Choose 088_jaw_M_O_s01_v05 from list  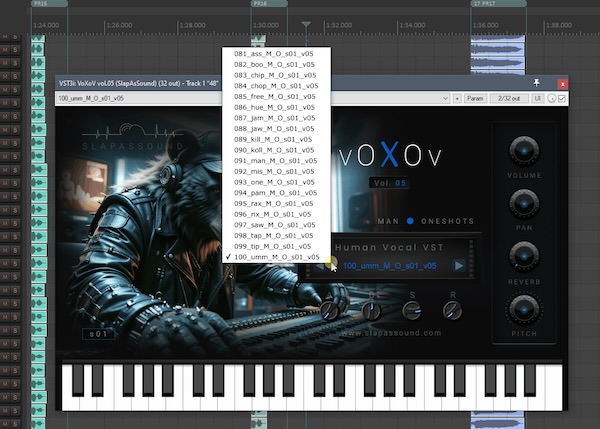(276, 129)
